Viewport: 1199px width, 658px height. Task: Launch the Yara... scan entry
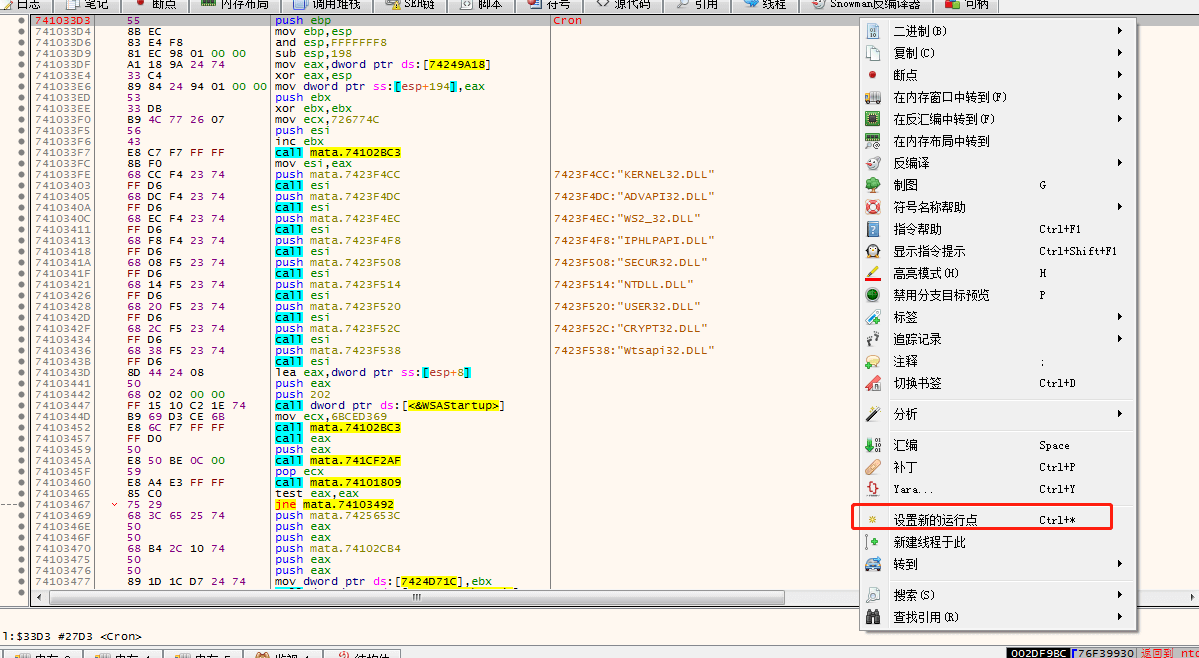(x=999, y=489)
